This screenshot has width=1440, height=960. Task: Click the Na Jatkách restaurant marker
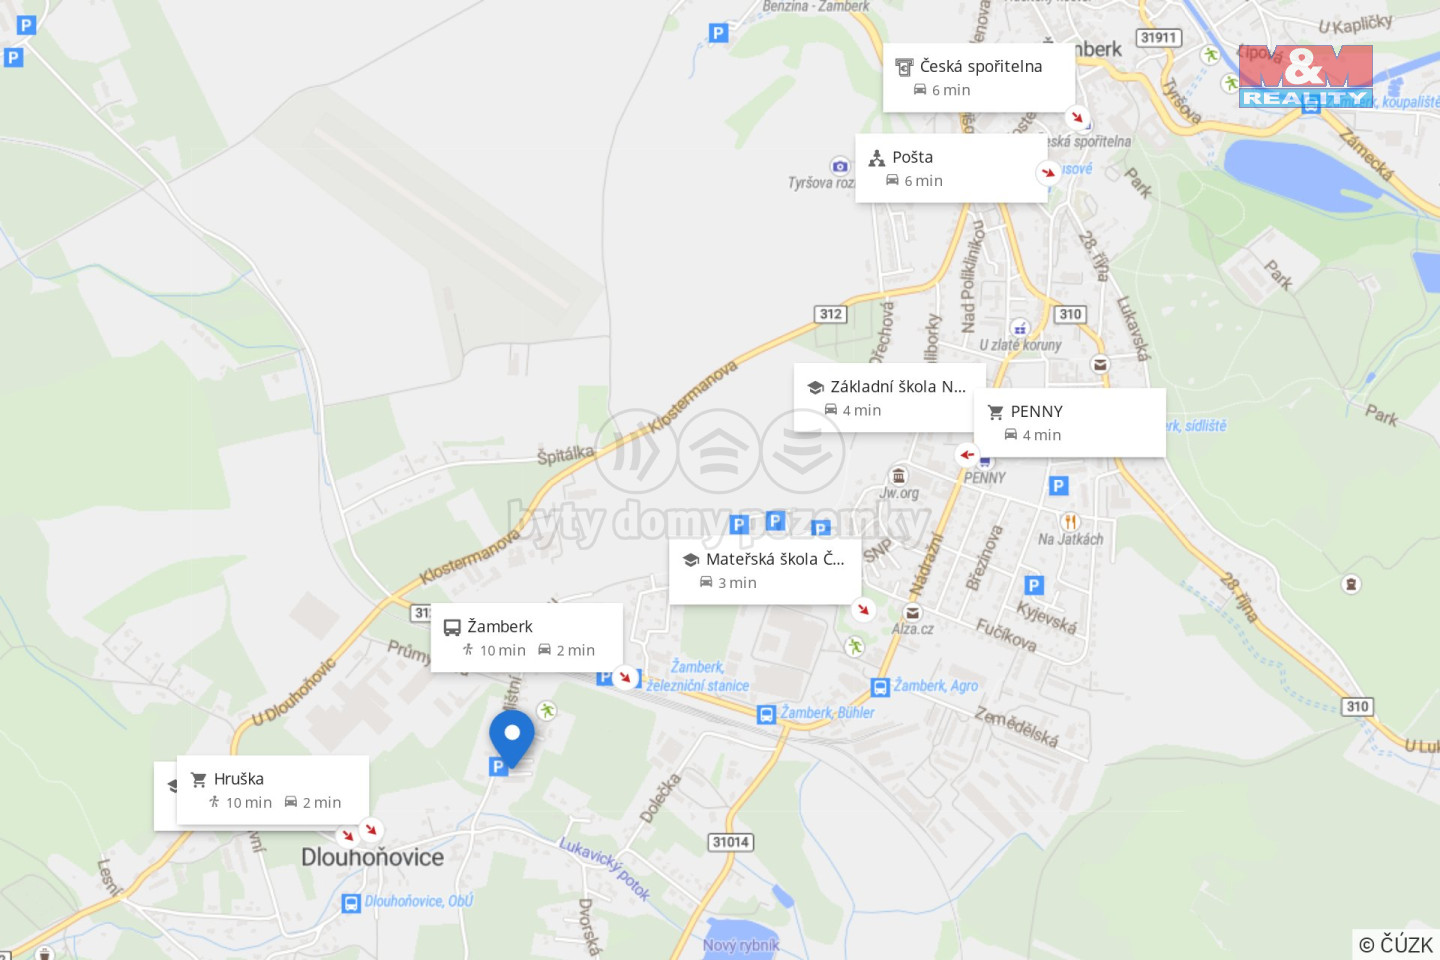click(1070, 521)
